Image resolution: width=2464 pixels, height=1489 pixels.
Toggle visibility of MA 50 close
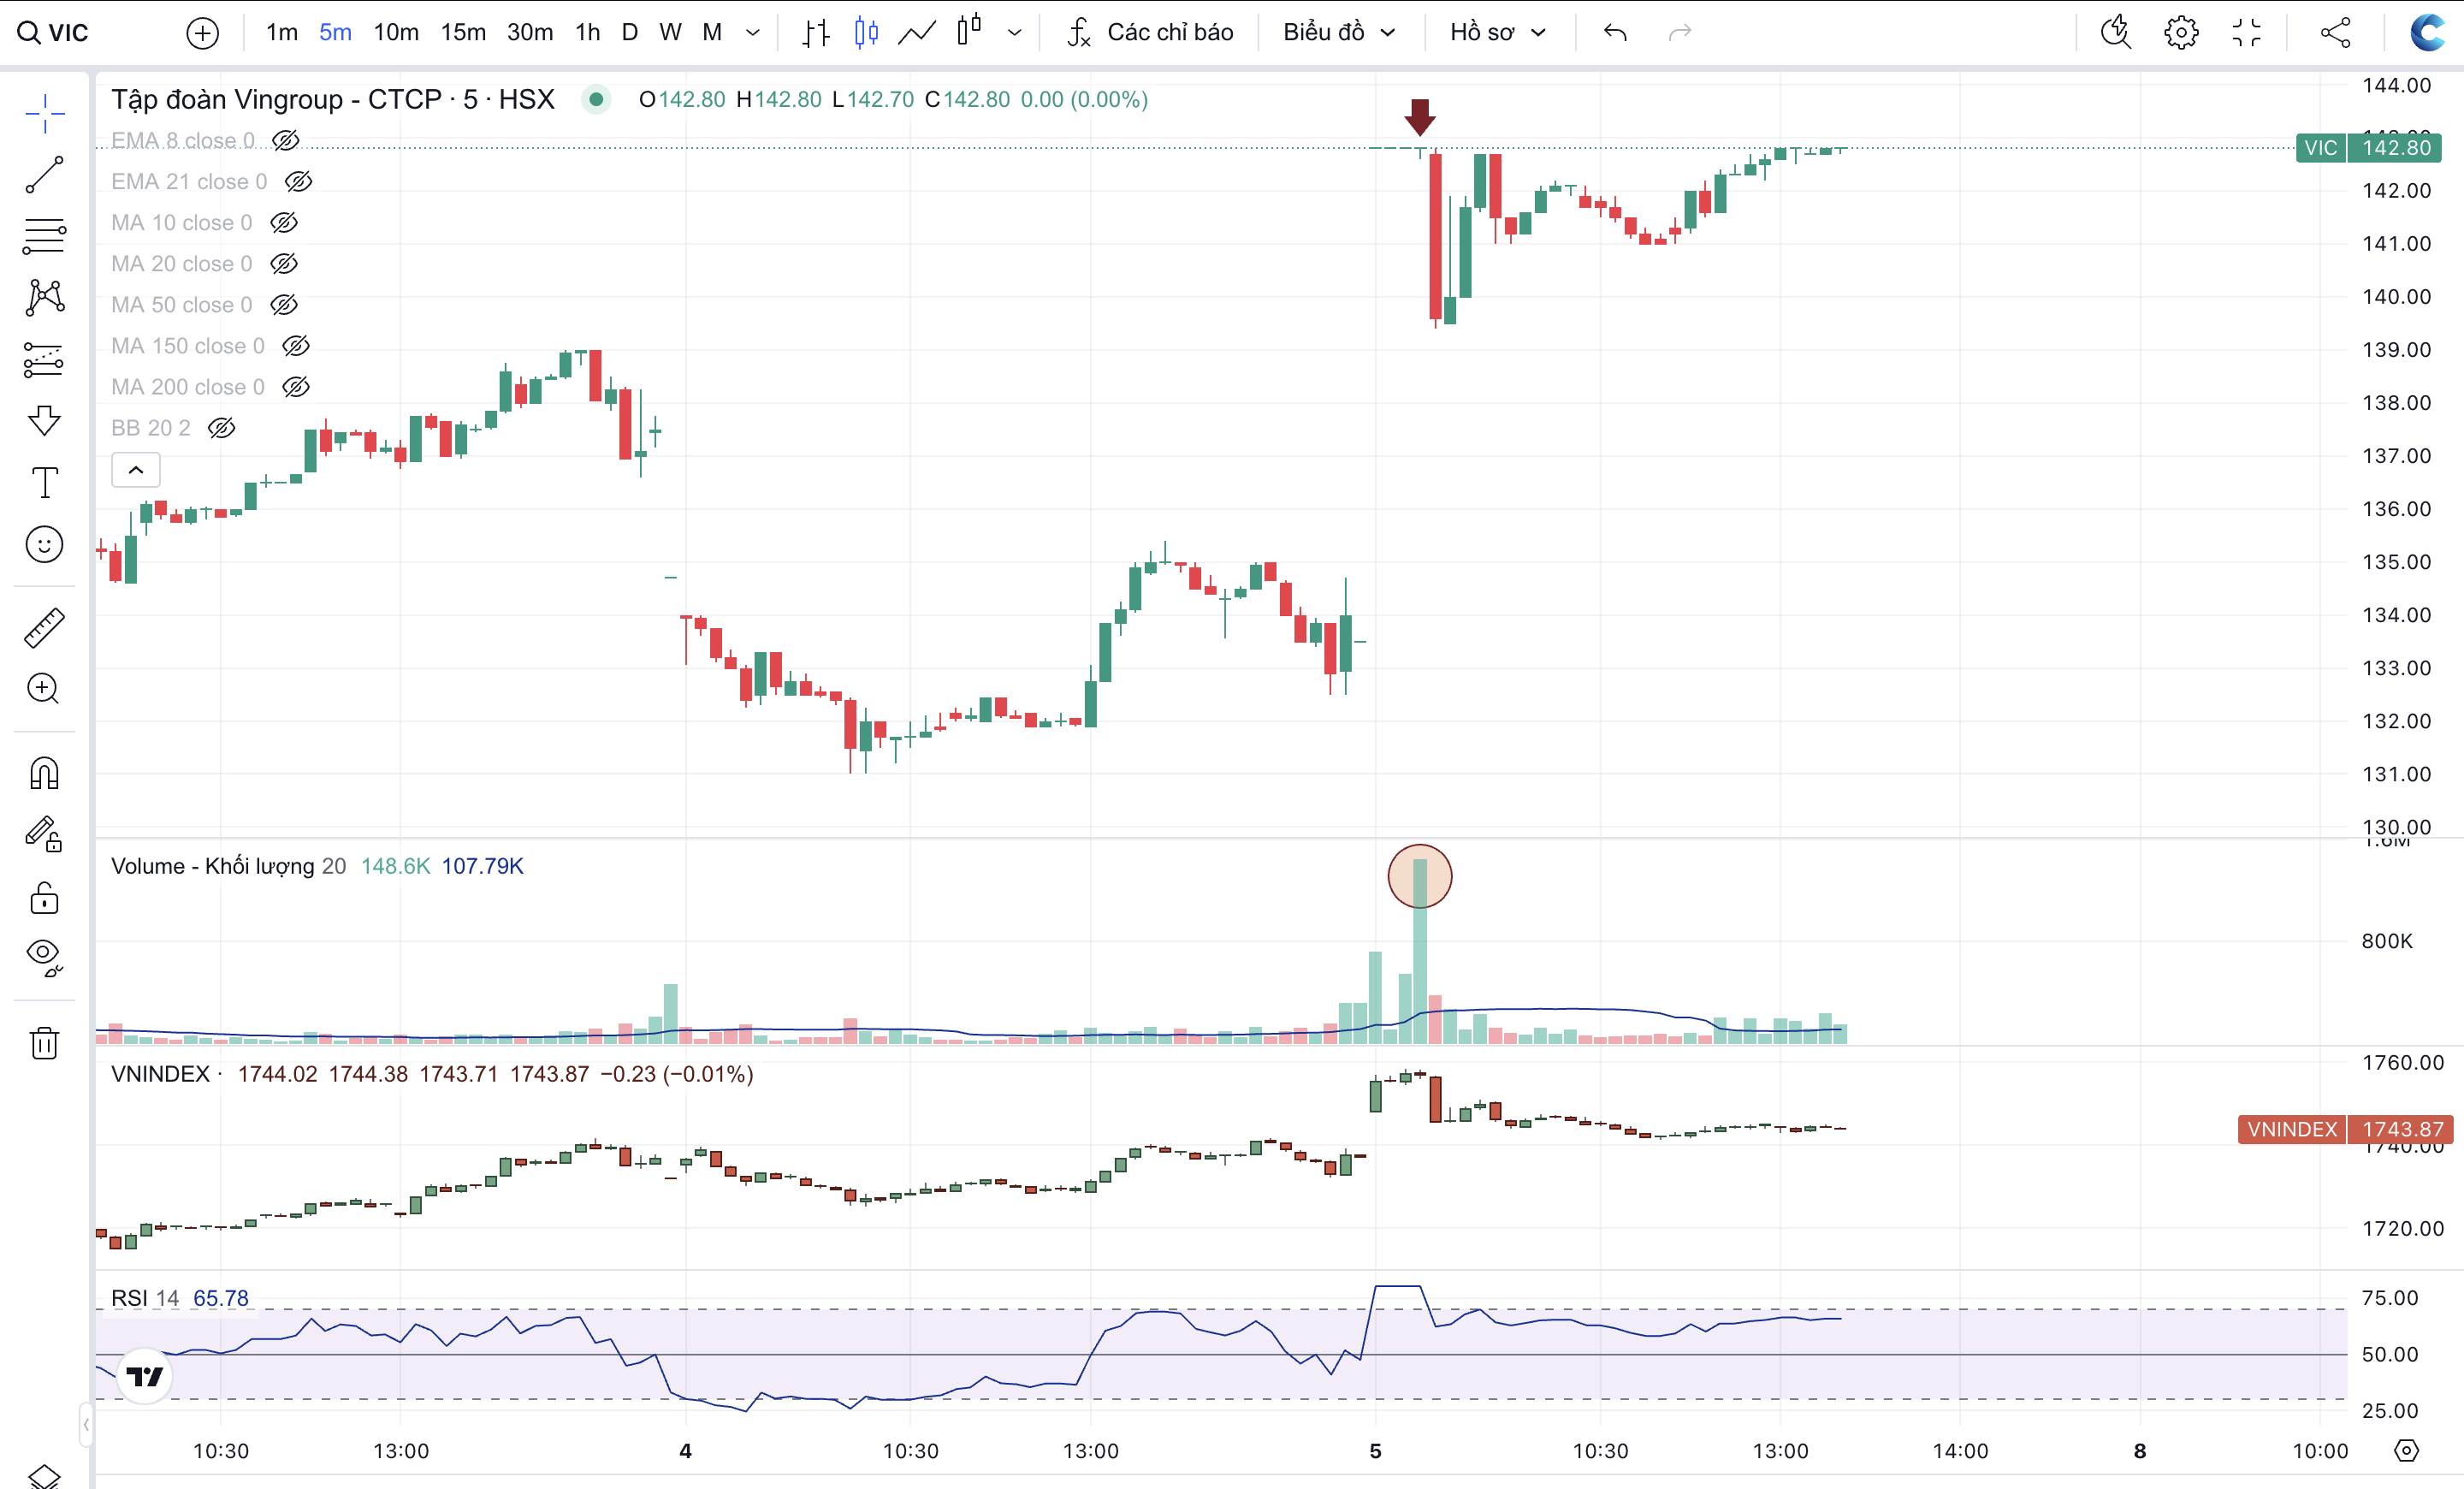coord(284,305)
